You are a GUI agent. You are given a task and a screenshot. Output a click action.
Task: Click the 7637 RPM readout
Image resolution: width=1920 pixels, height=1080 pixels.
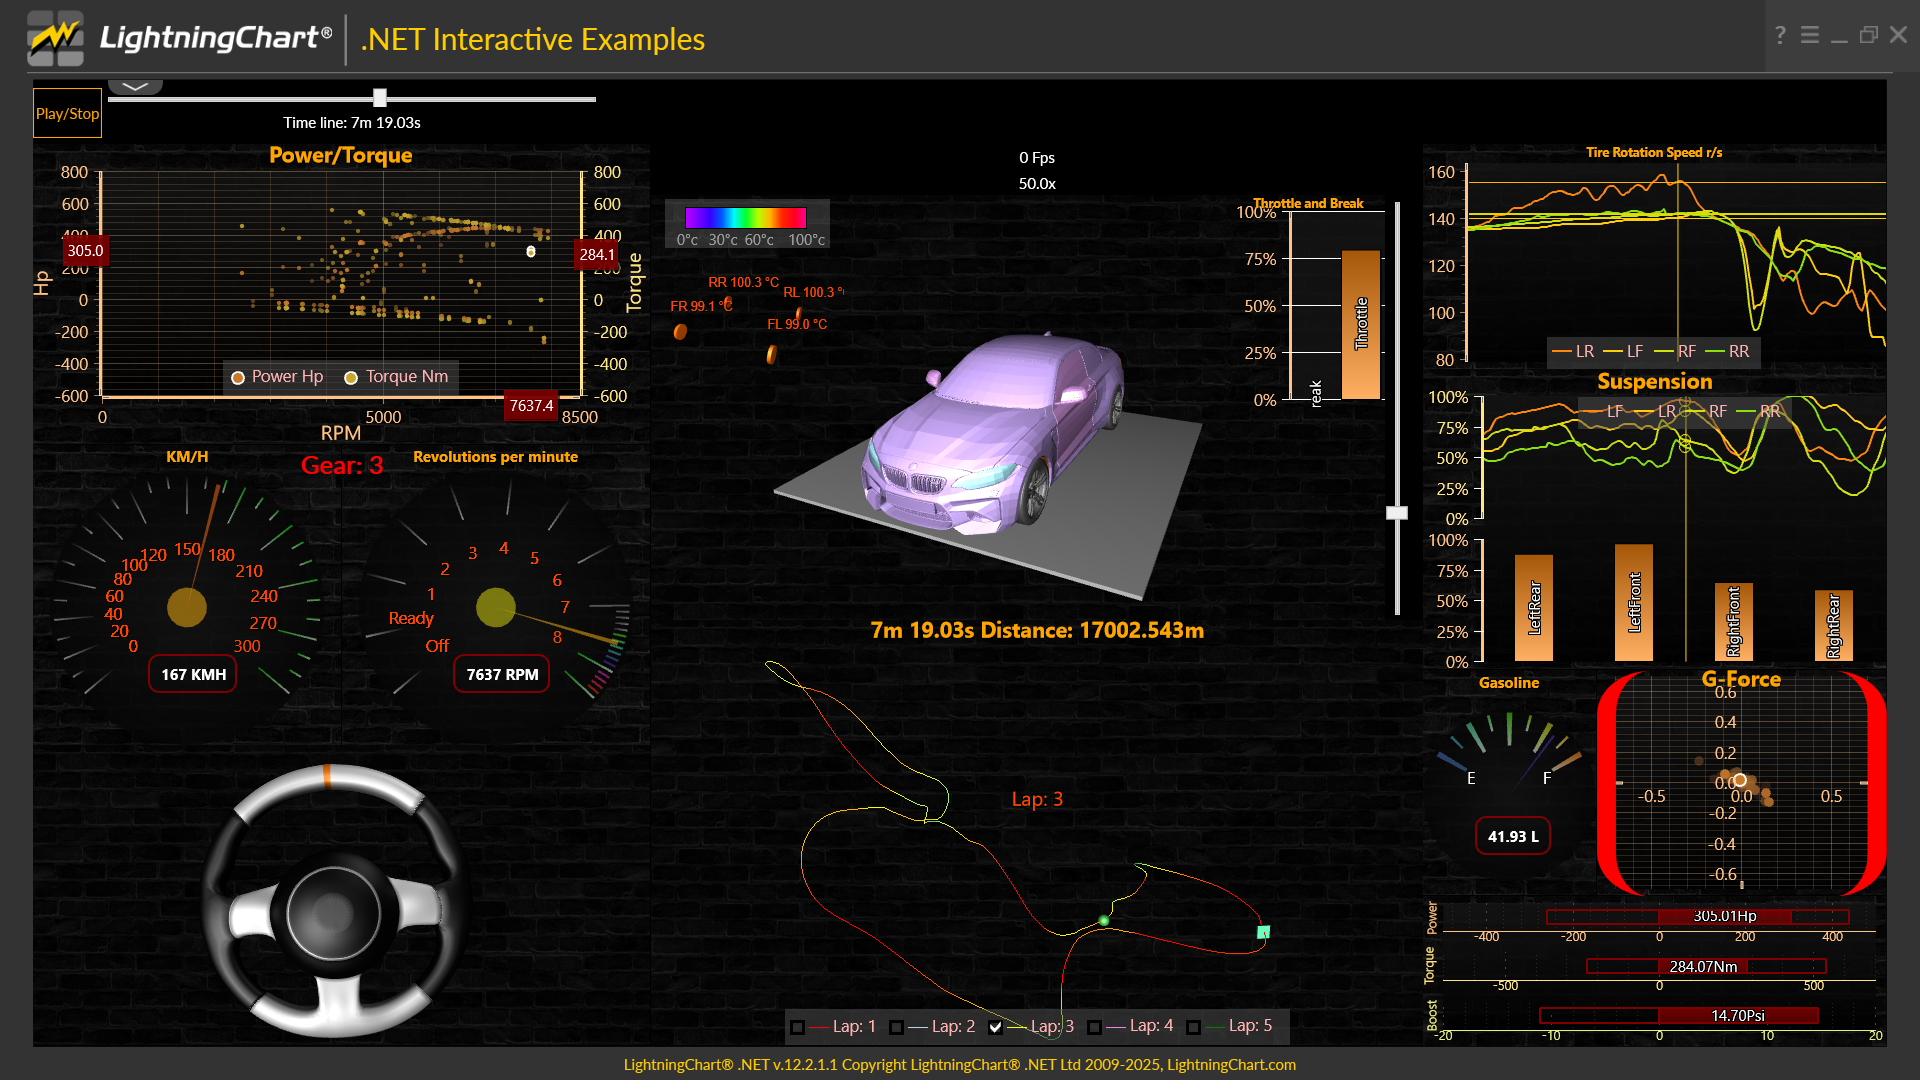502,674
